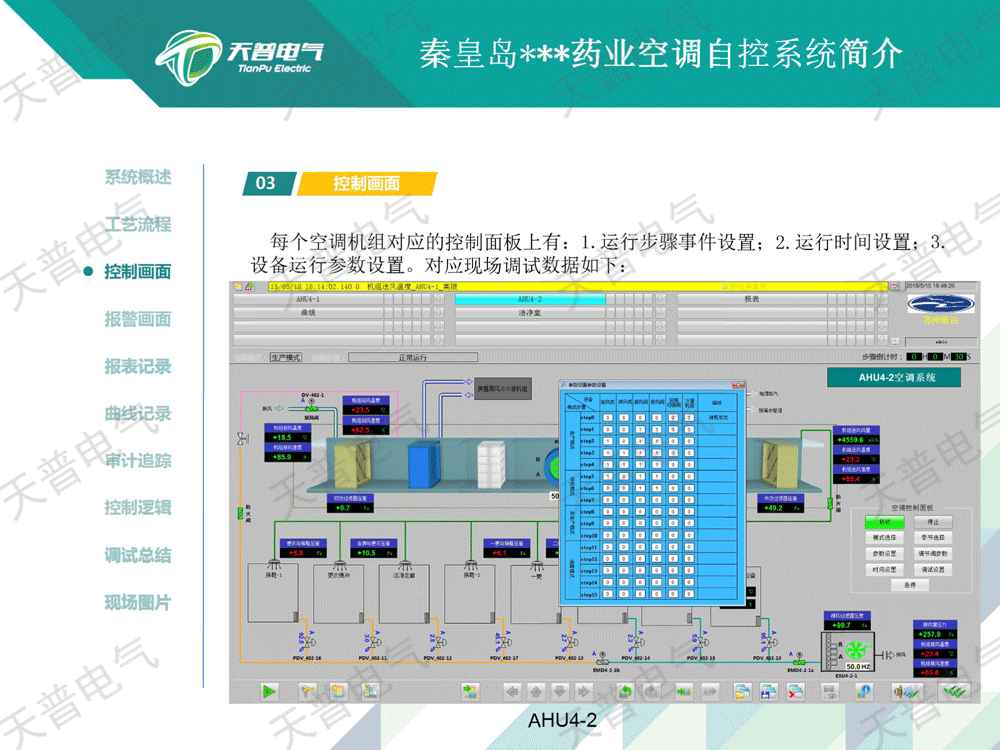Toggle last checkbox in step3 row of parameter dialog
This screenshot has width=1000, height=750.
[x=689, y=453]
